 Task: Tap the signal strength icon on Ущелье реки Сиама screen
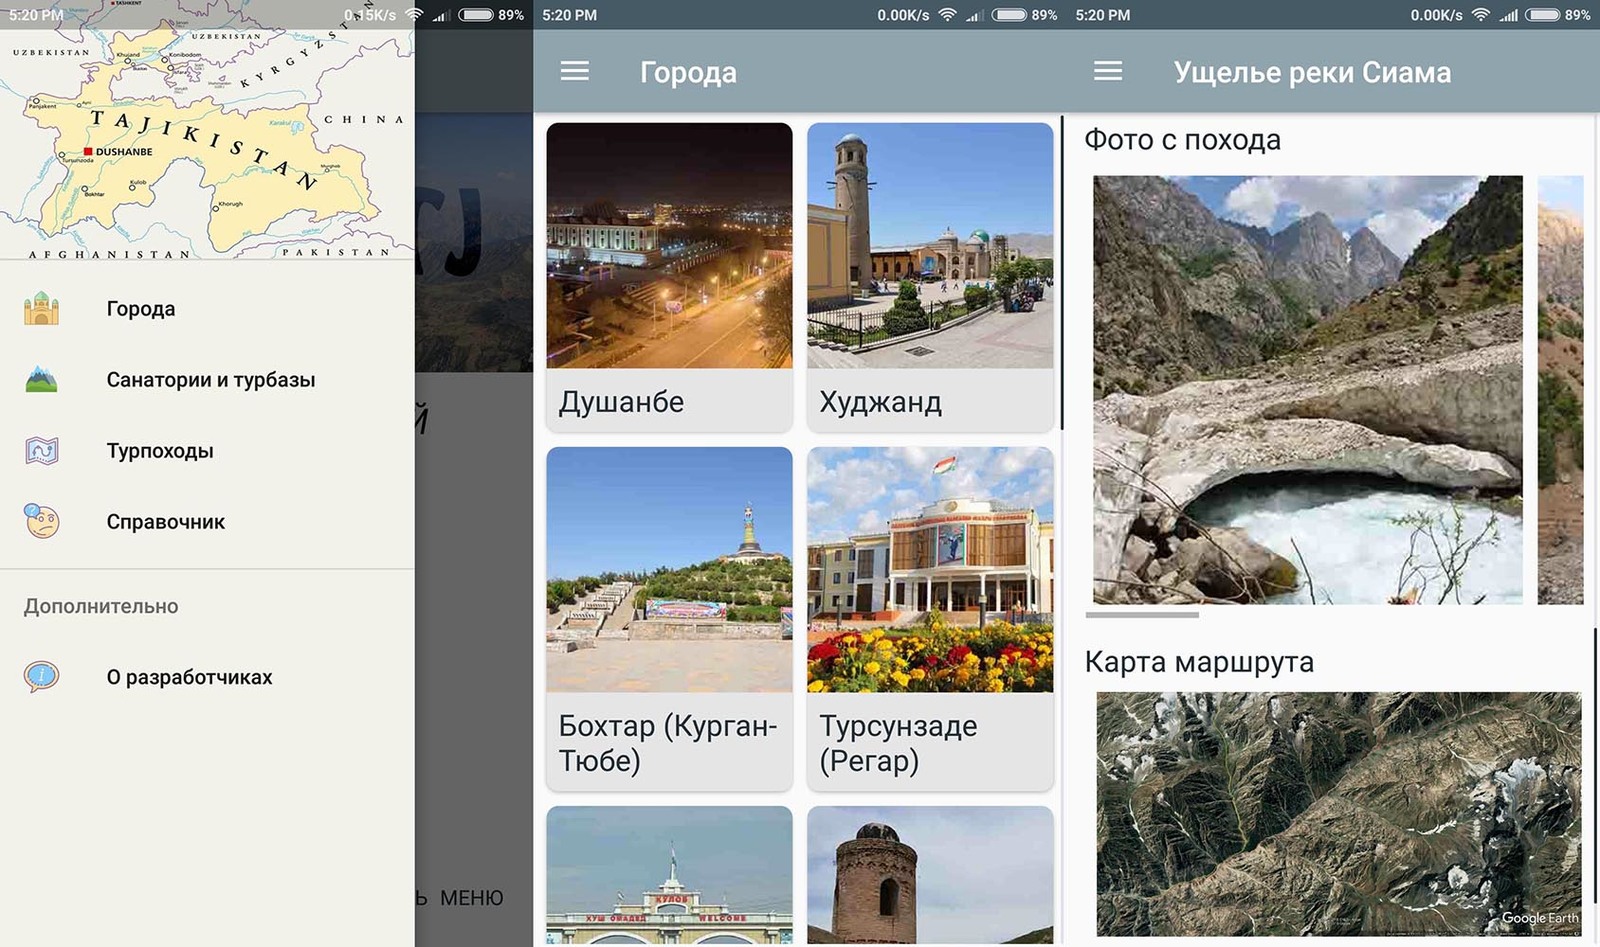pyautogui.click(x=1508, y=15)
